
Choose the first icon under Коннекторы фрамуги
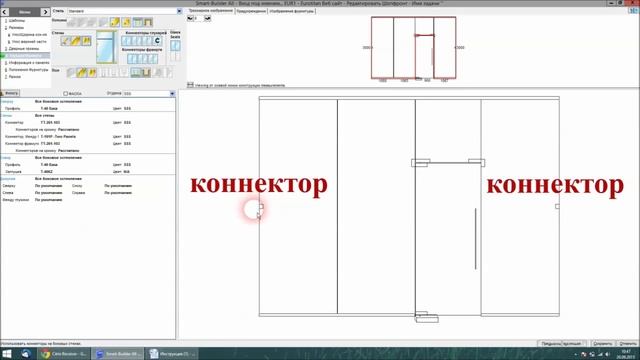tap(131, 59)
